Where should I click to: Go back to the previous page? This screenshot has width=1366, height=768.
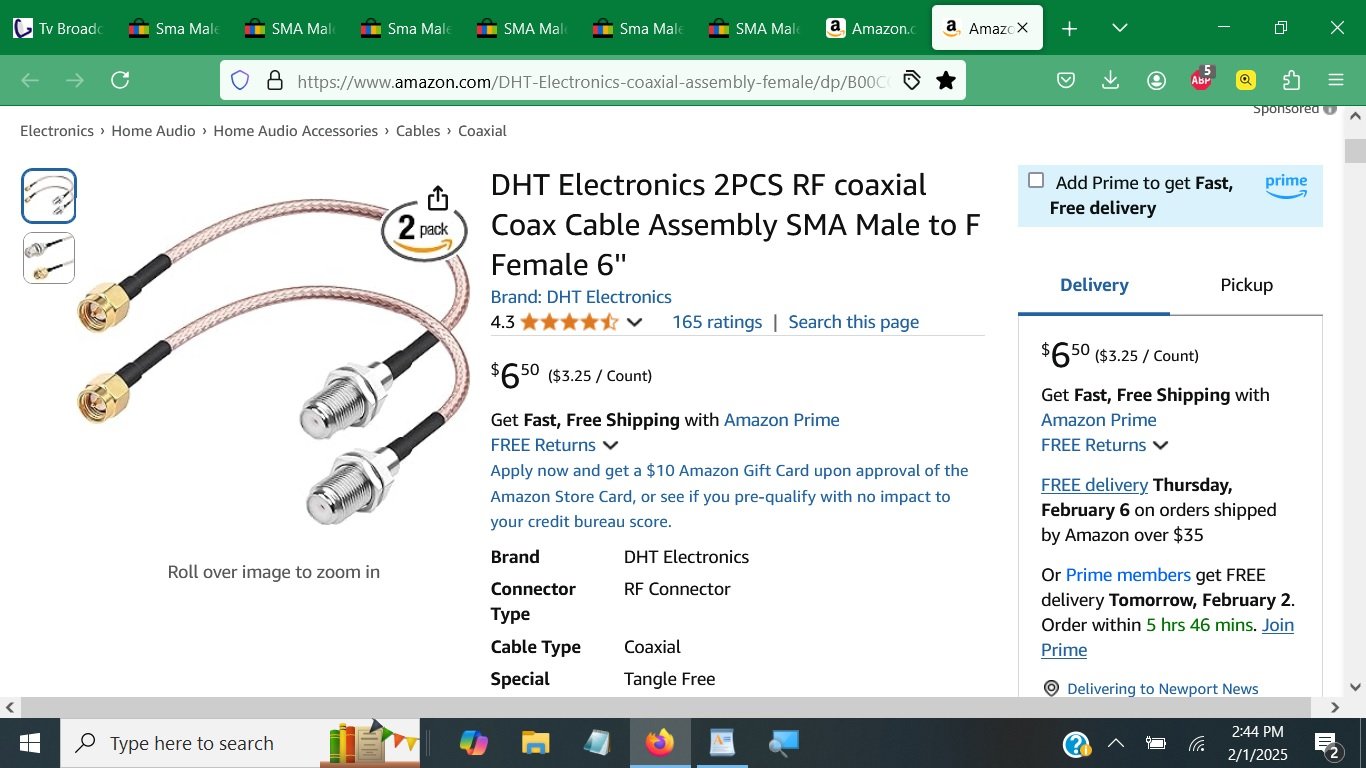(30, 81)
